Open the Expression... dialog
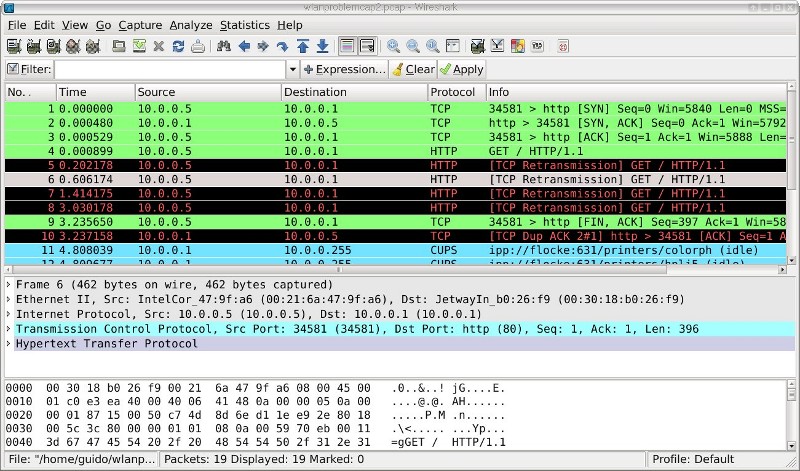This screenshot has height=471, width=800. tap(344, 69)
